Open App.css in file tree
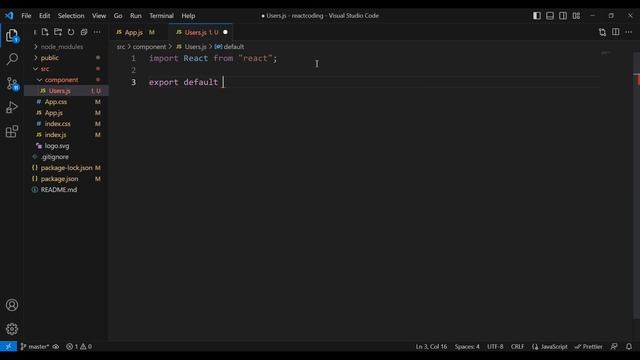The height and width of the screenshot is (360, 640). click(x=56, y=102)
